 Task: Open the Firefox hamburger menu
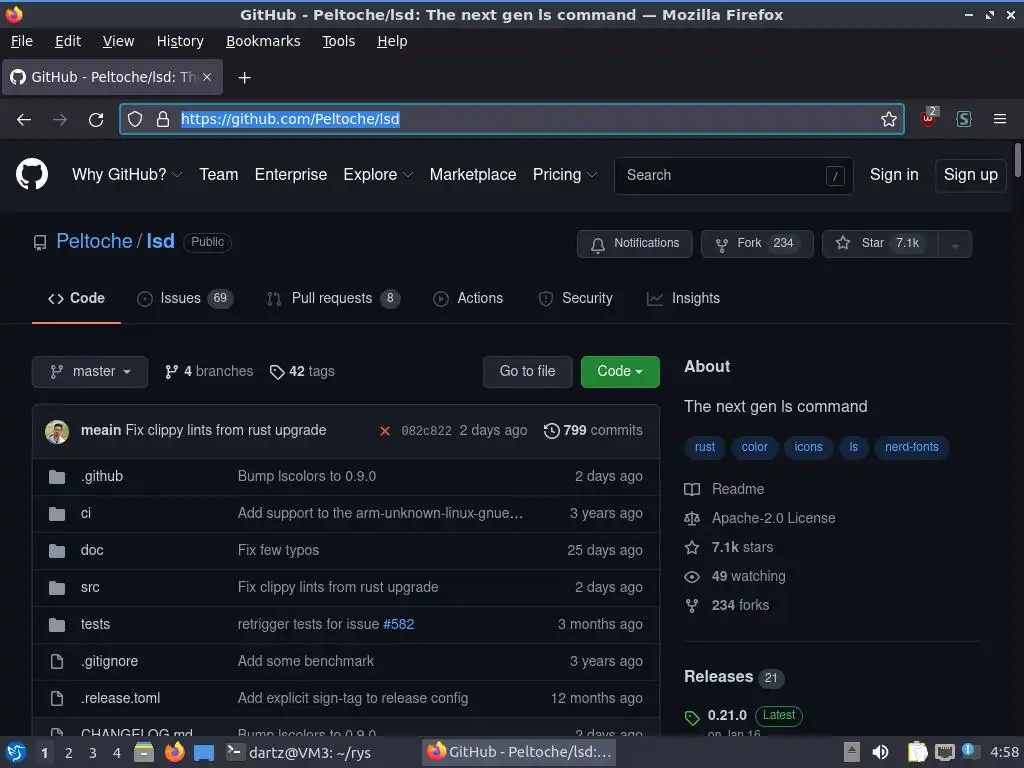pos(999,119)
